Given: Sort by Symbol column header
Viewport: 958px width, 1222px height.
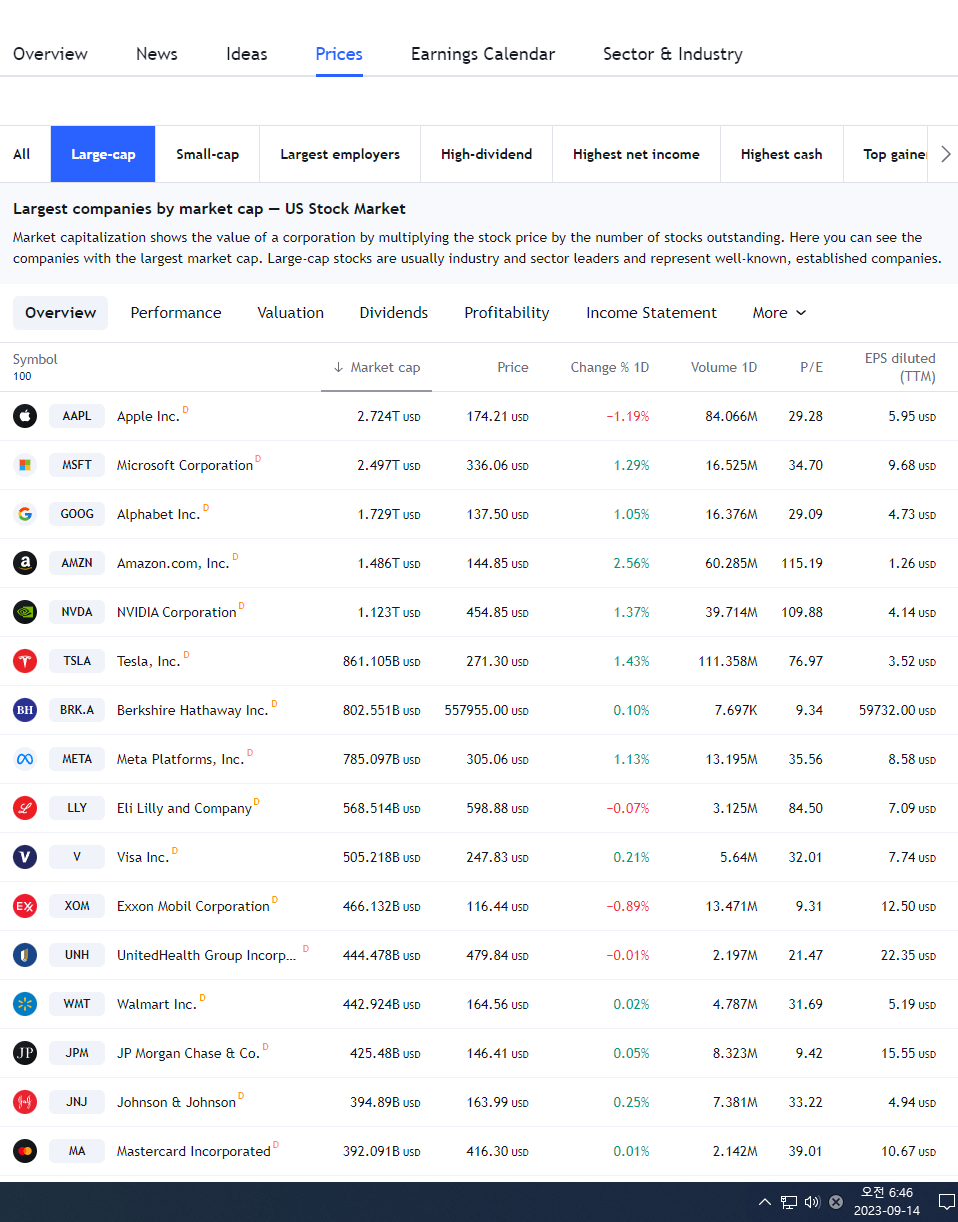Looking at the screenshot, I should [x=35, y=359].
